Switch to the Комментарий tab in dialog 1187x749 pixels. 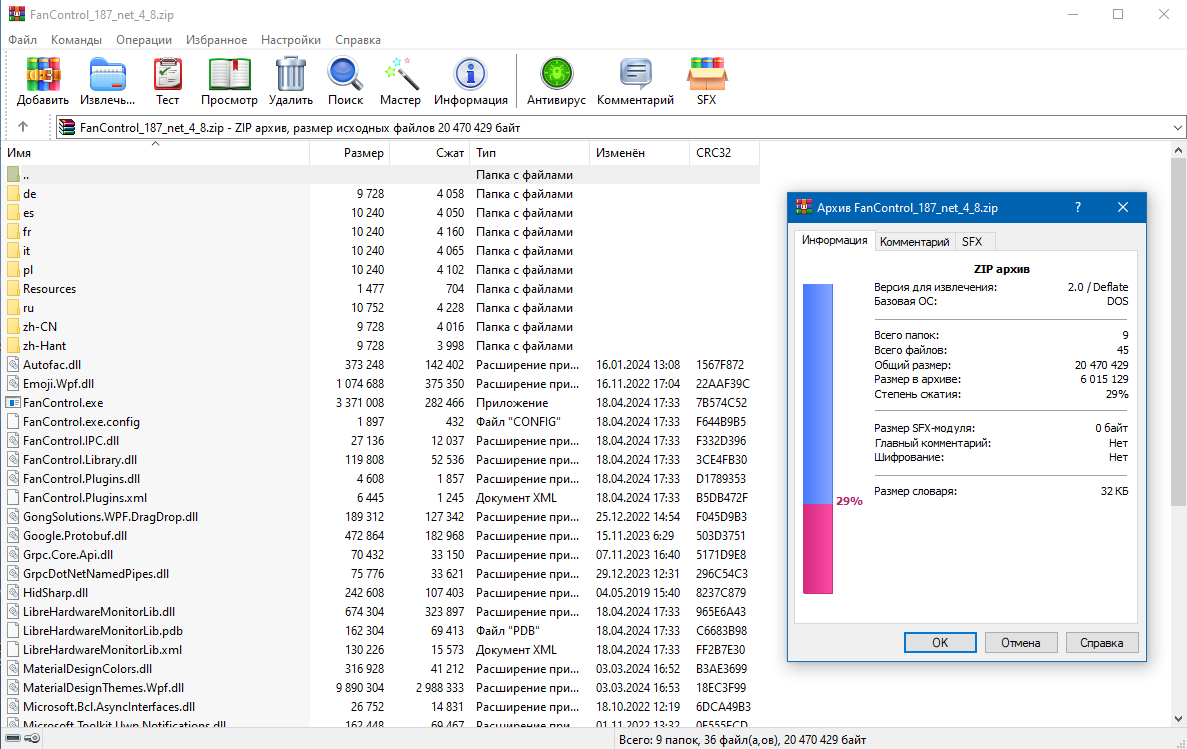click(914, 242)
